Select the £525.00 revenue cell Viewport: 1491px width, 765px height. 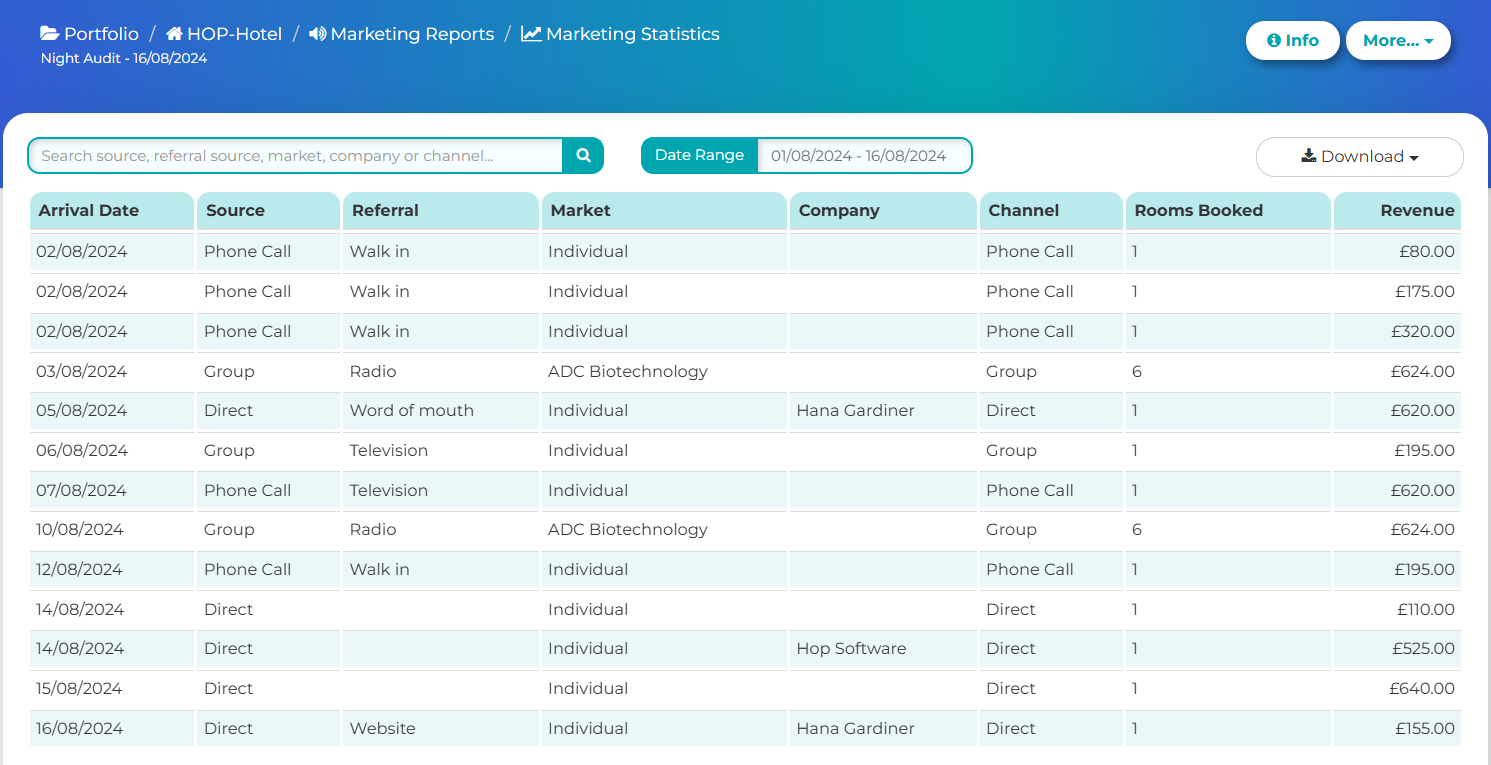pyautogui.click(x=1397, y=648)
